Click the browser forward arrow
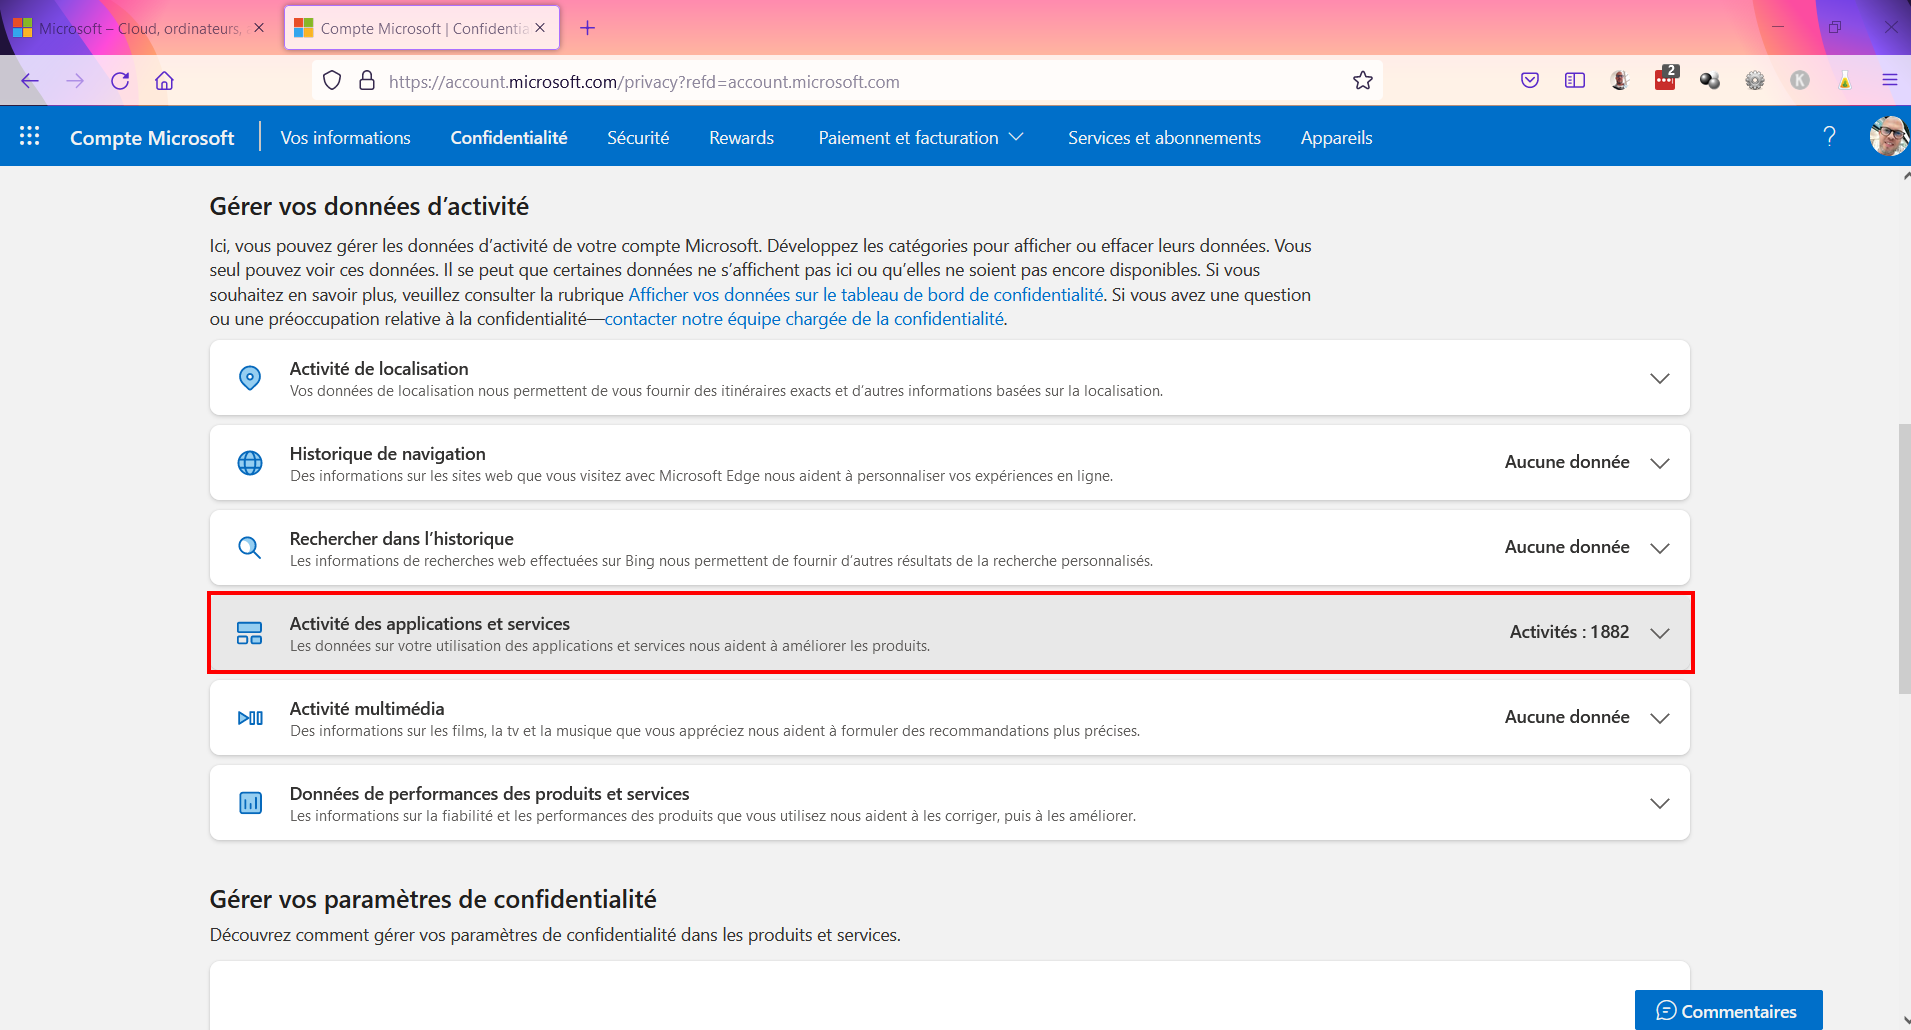 75,81
